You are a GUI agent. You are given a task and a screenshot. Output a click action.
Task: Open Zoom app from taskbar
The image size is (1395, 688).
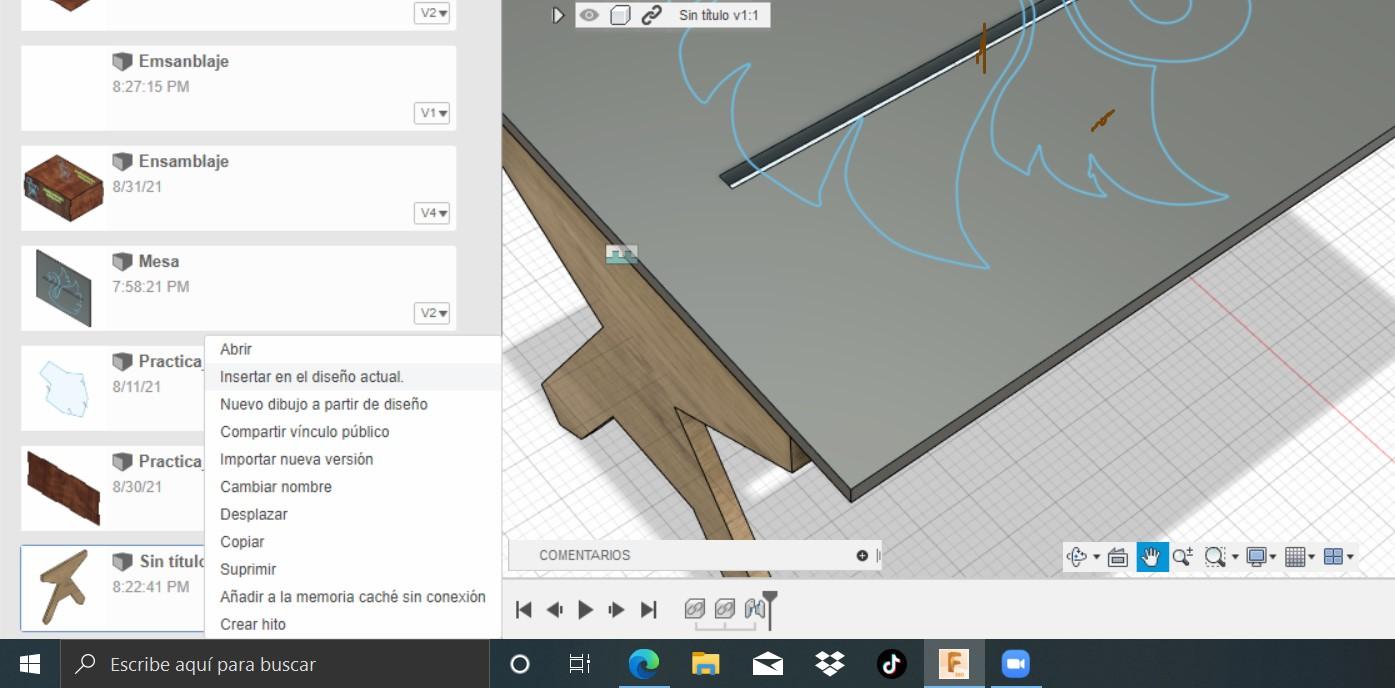click(1016, 664)
